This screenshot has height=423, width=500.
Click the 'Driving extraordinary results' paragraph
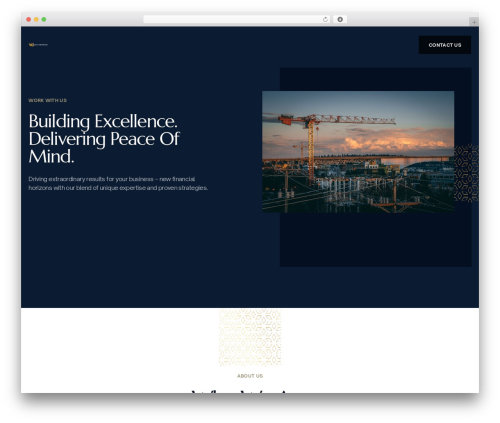click(118, 183)
